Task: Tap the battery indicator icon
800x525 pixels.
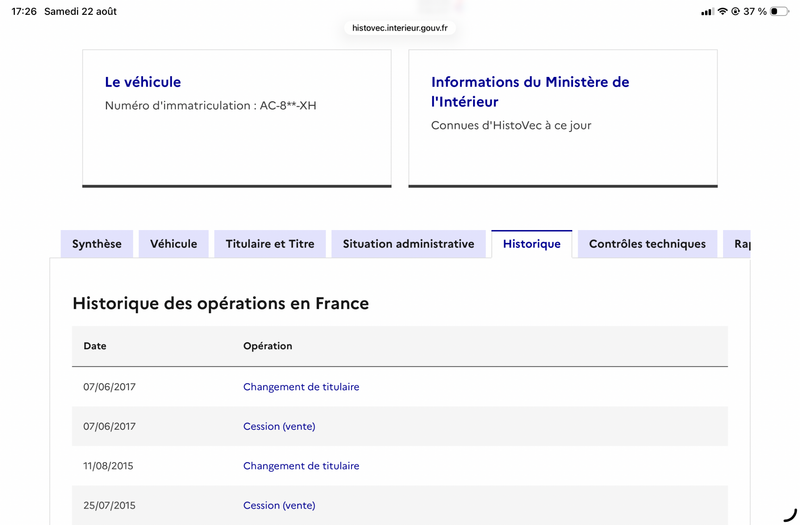Action: (780, 11)
